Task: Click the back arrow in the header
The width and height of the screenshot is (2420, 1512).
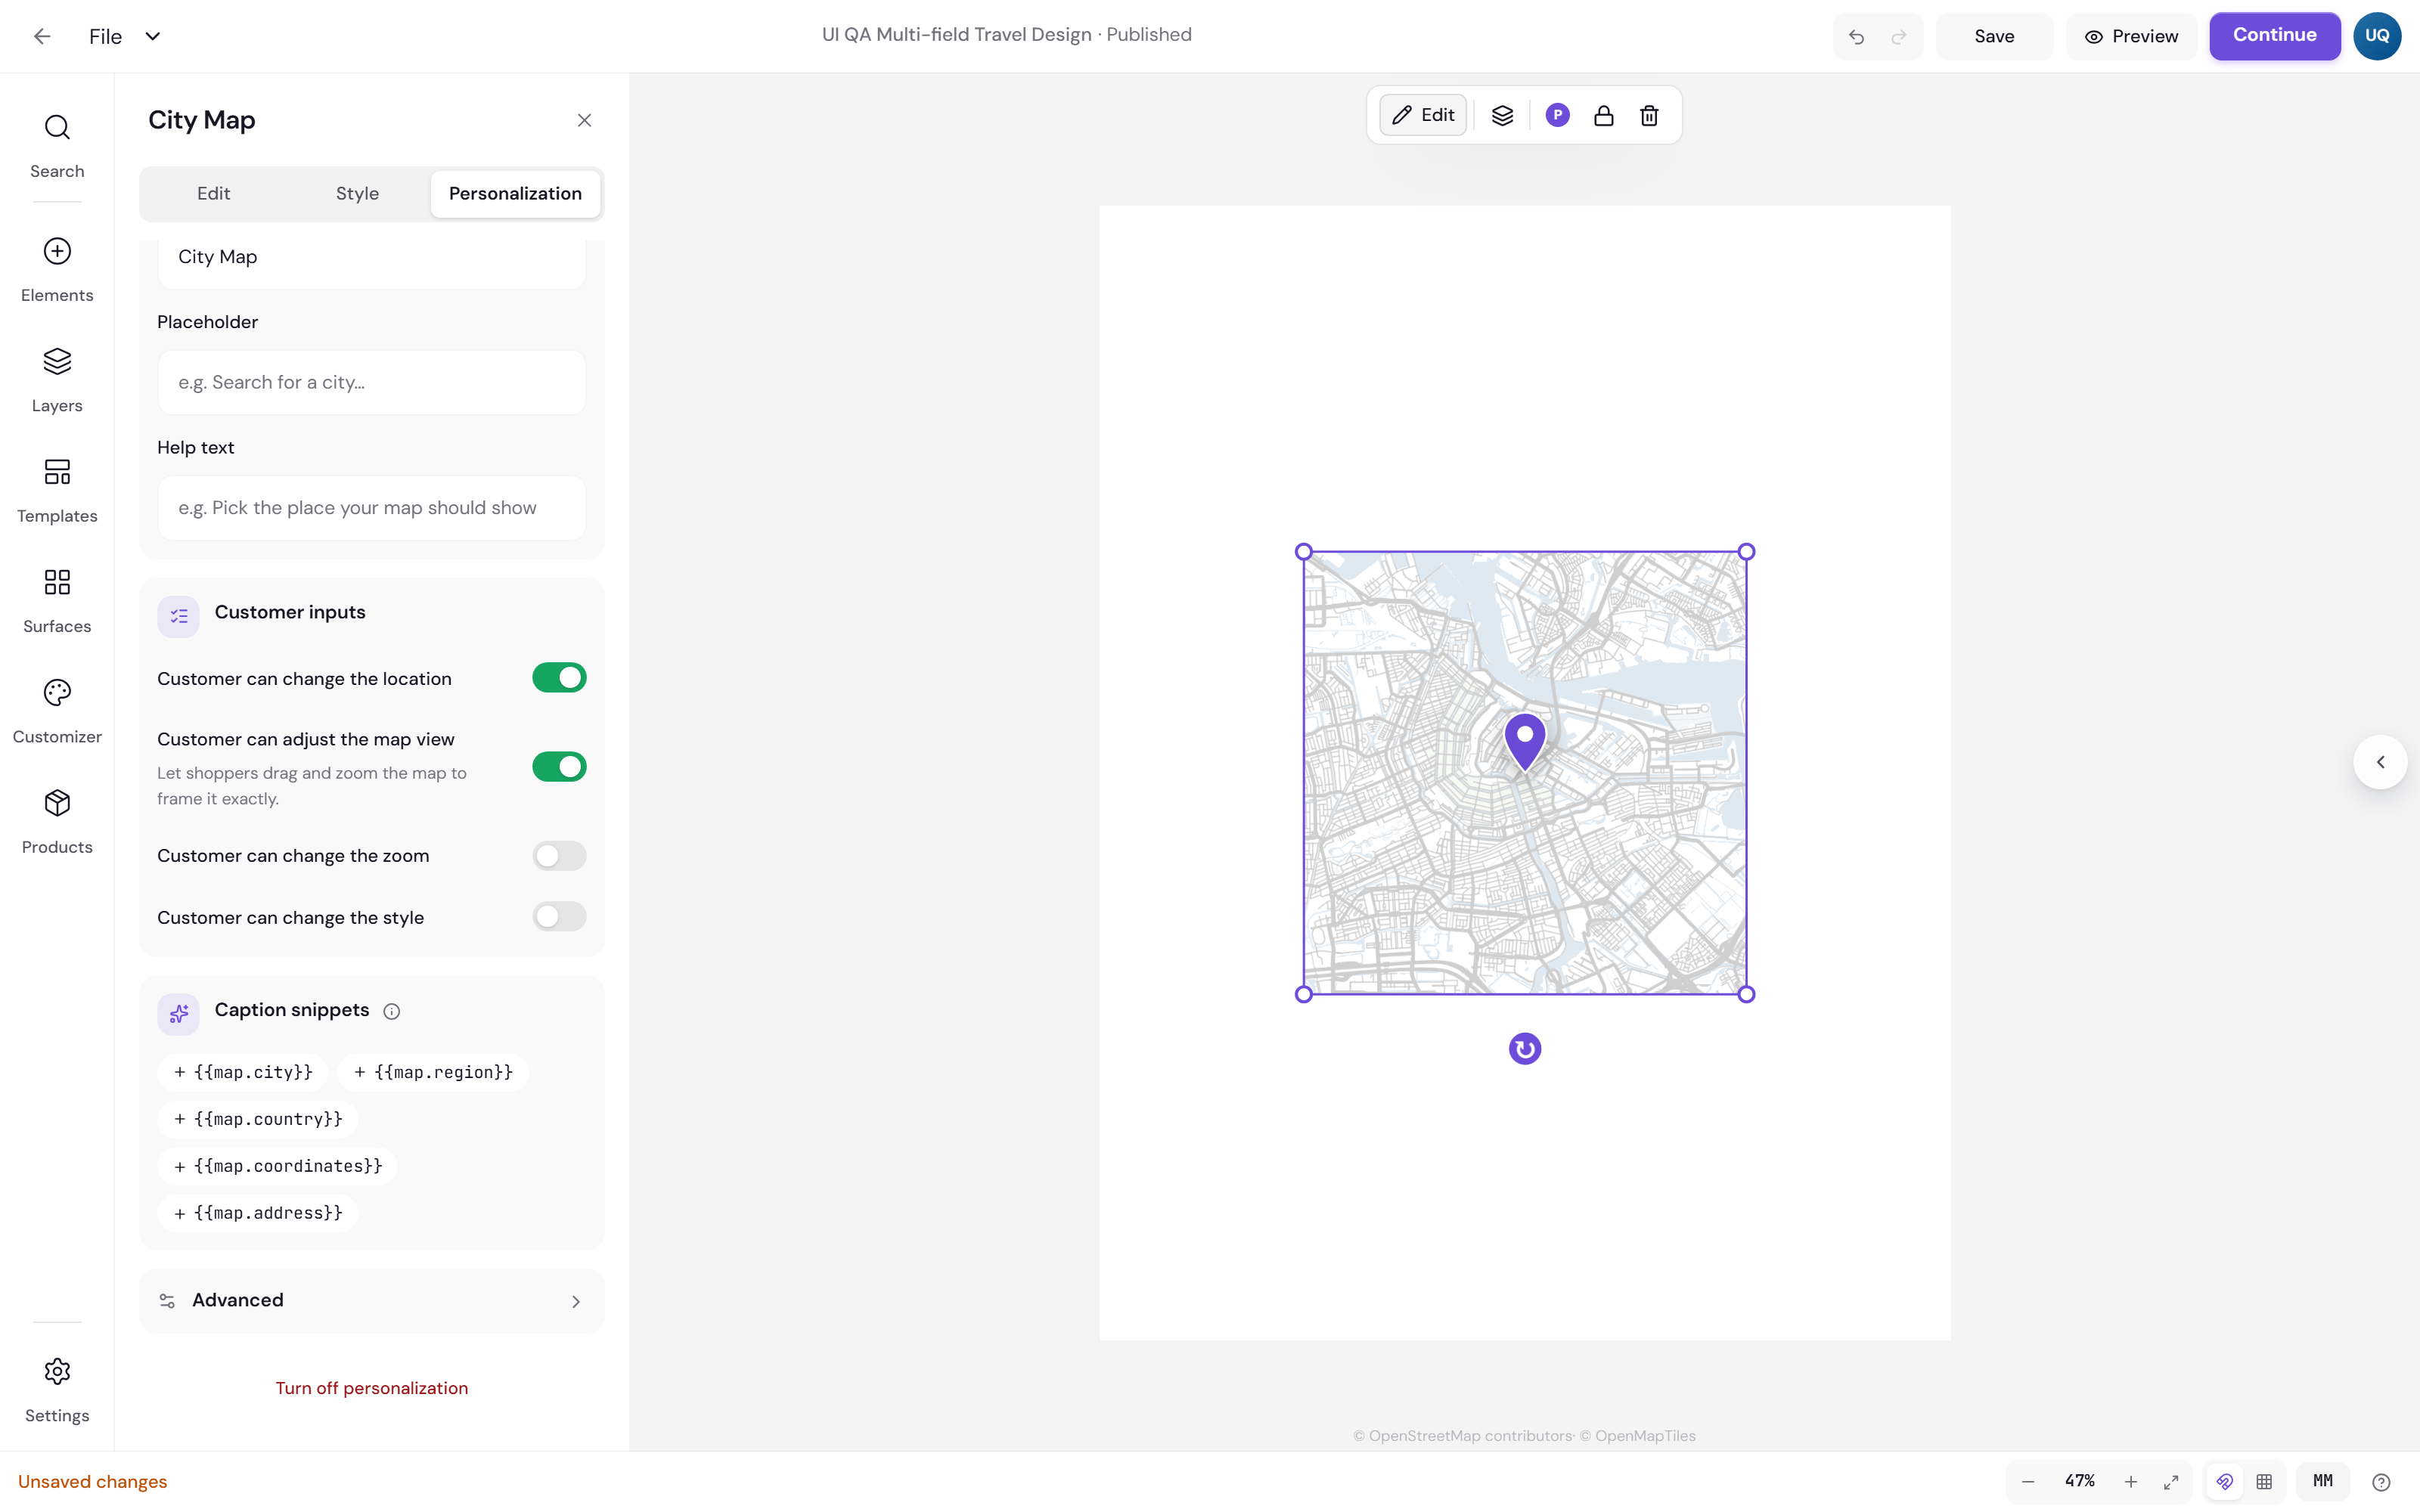Action: [x=42, y=37]
